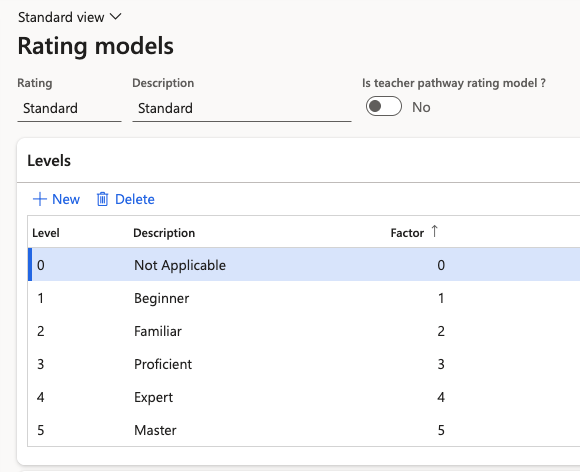
Task: Click level cell 3 in Proficient row
Action: (x=41, y=364)
